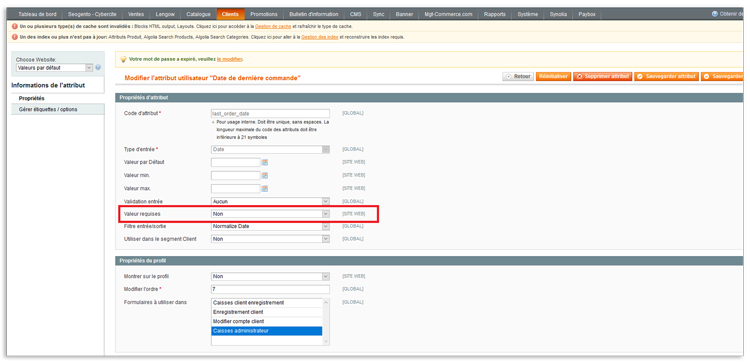Open calendar icon for Valeur min.

[x=265, y=176]
